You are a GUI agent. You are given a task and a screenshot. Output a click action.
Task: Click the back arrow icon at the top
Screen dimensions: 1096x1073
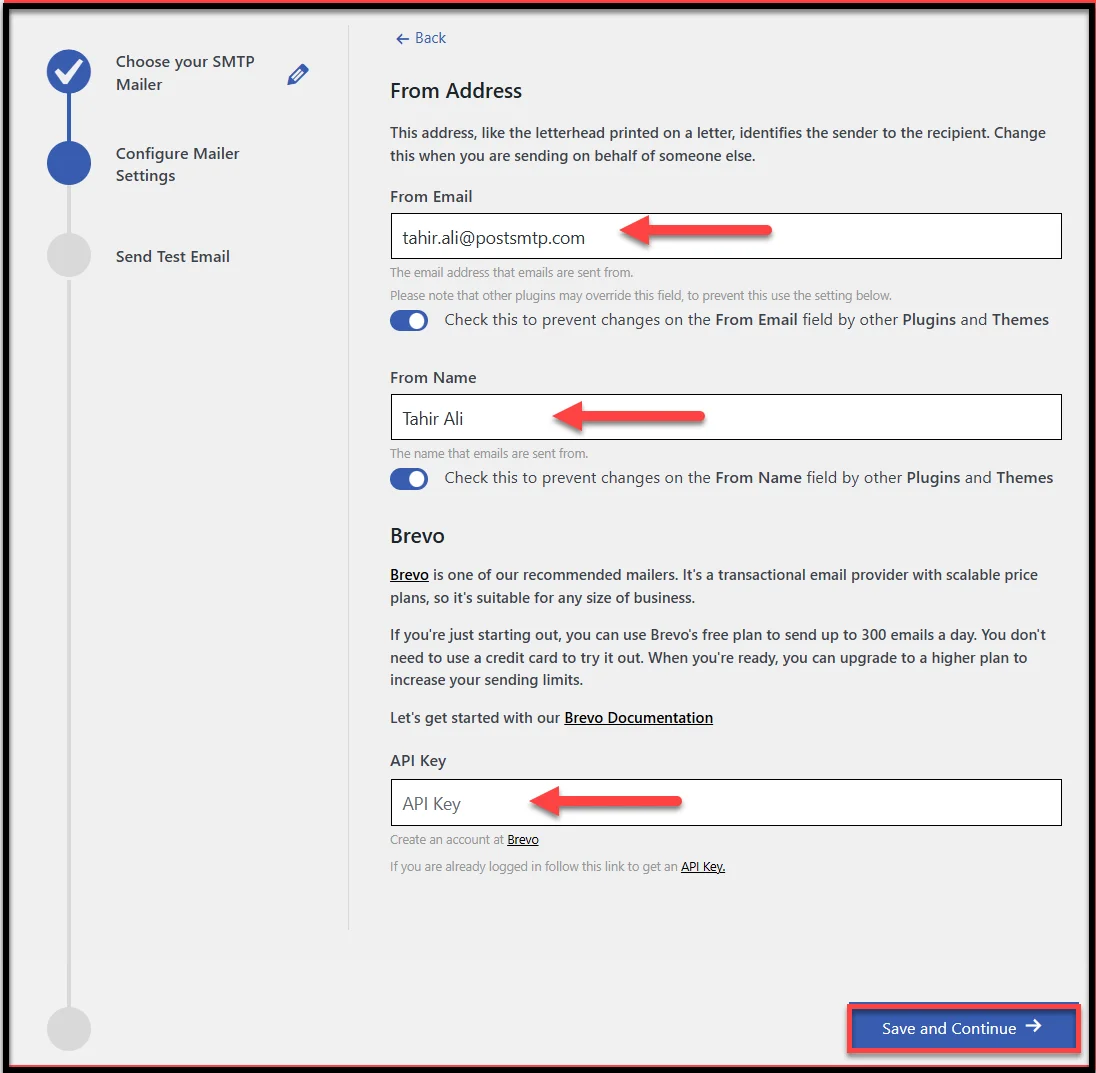(x=400, y=38)
